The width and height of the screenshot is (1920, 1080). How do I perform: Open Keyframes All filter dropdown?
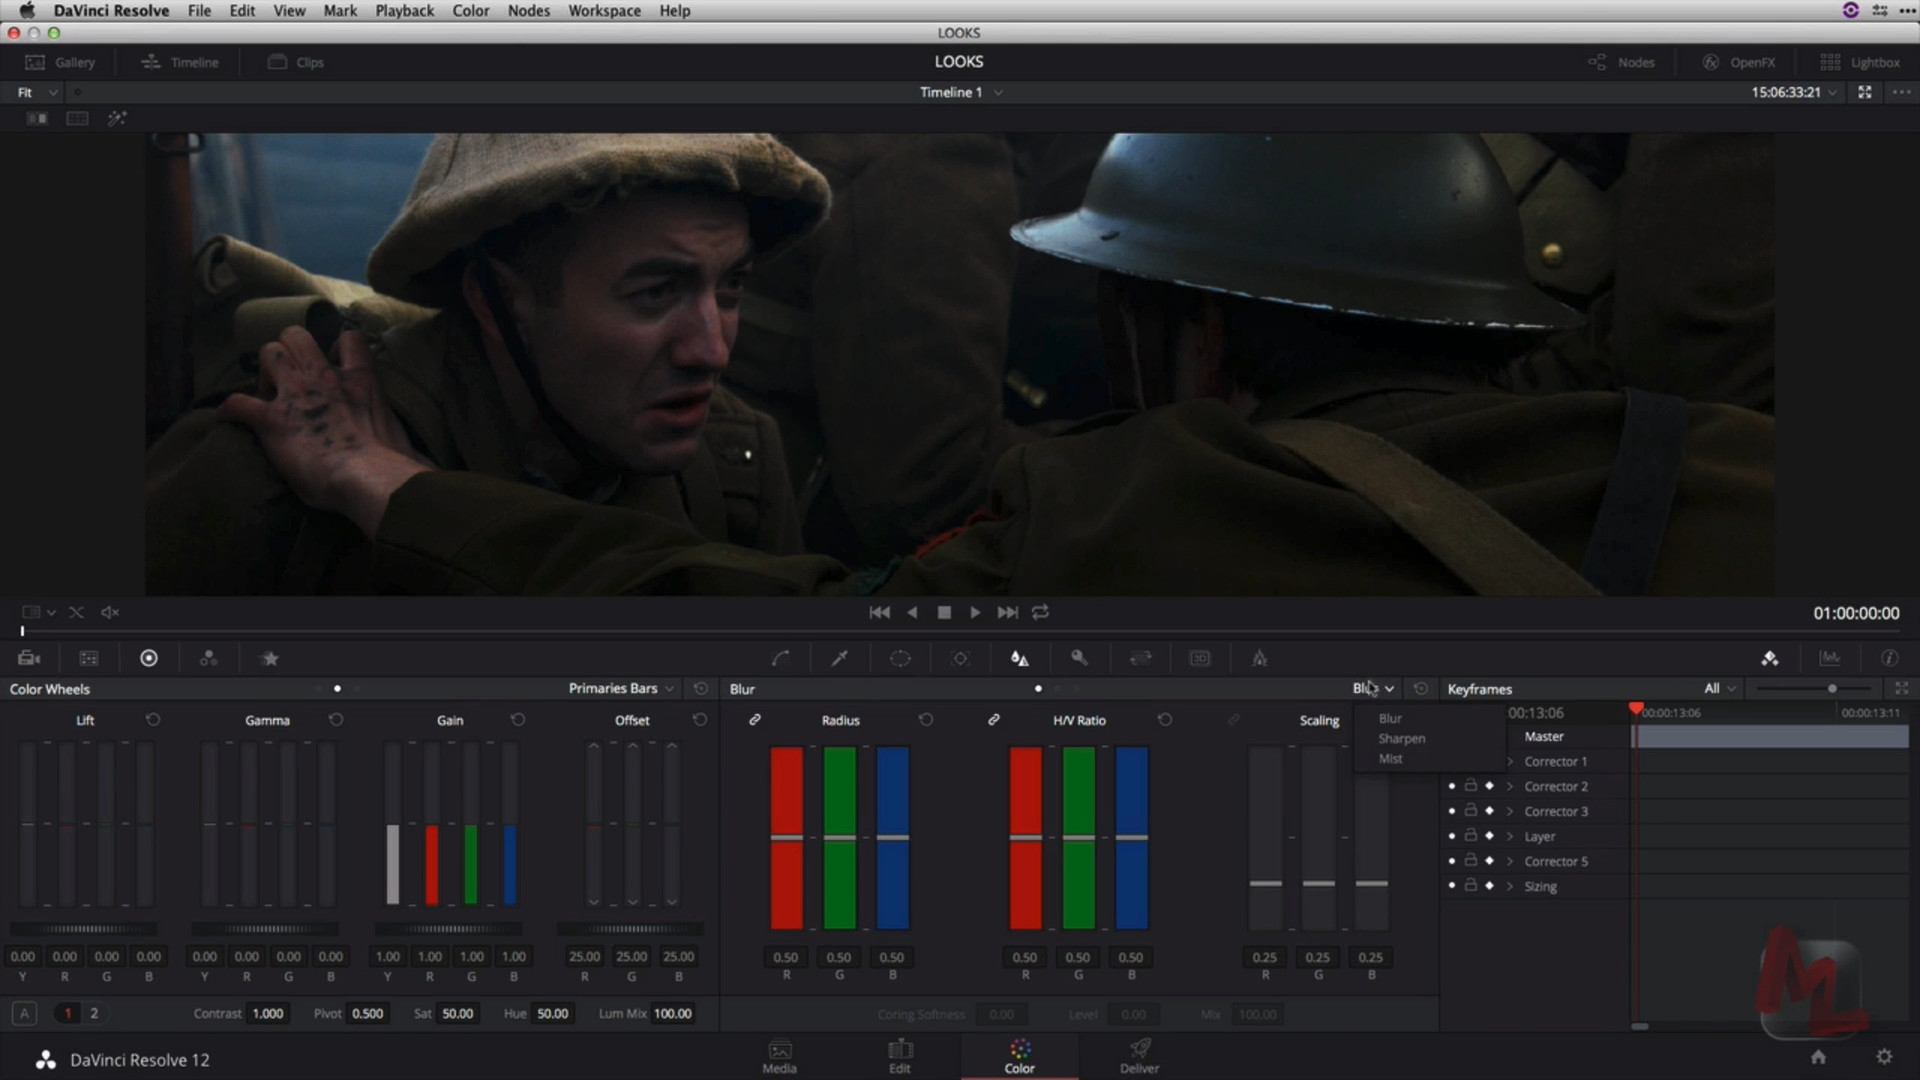1720,689
